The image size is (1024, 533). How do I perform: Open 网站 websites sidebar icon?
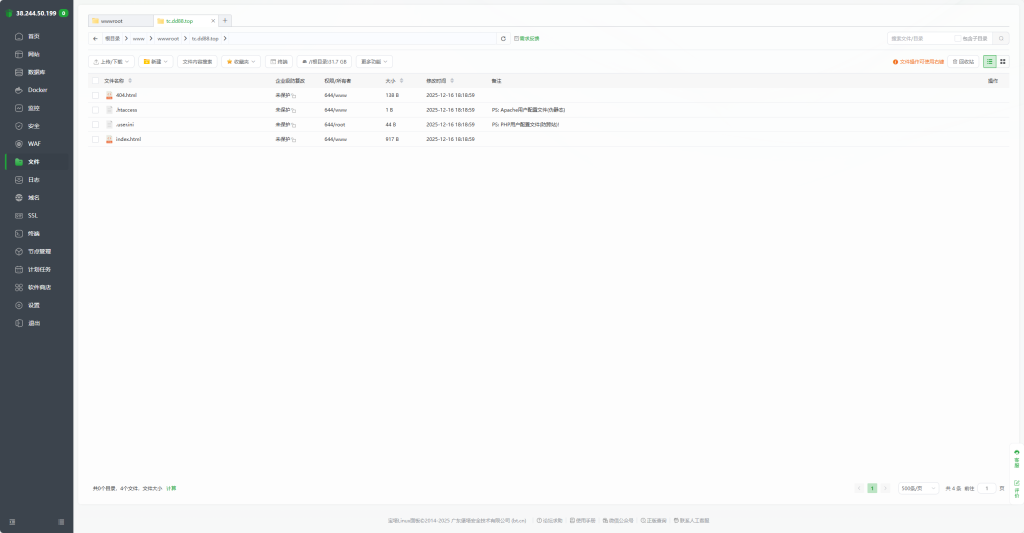(19, 54)
